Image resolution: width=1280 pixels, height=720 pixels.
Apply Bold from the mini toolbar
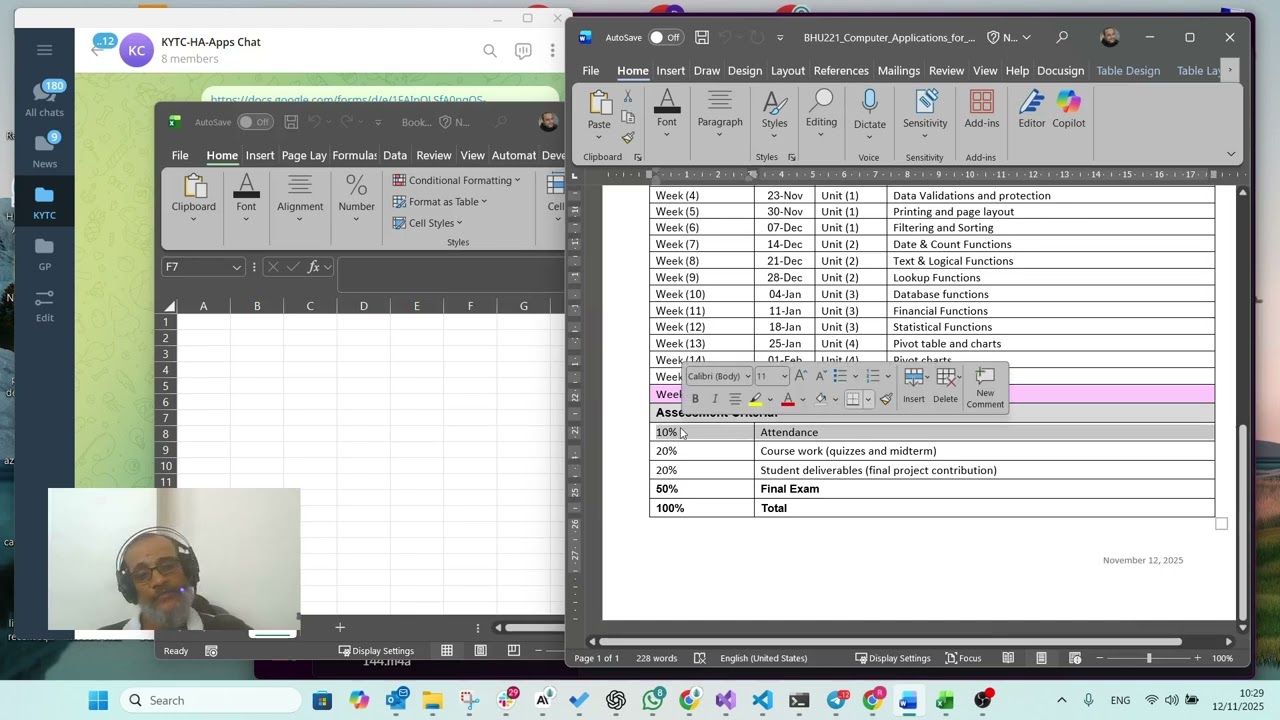(x=695, y=399)
